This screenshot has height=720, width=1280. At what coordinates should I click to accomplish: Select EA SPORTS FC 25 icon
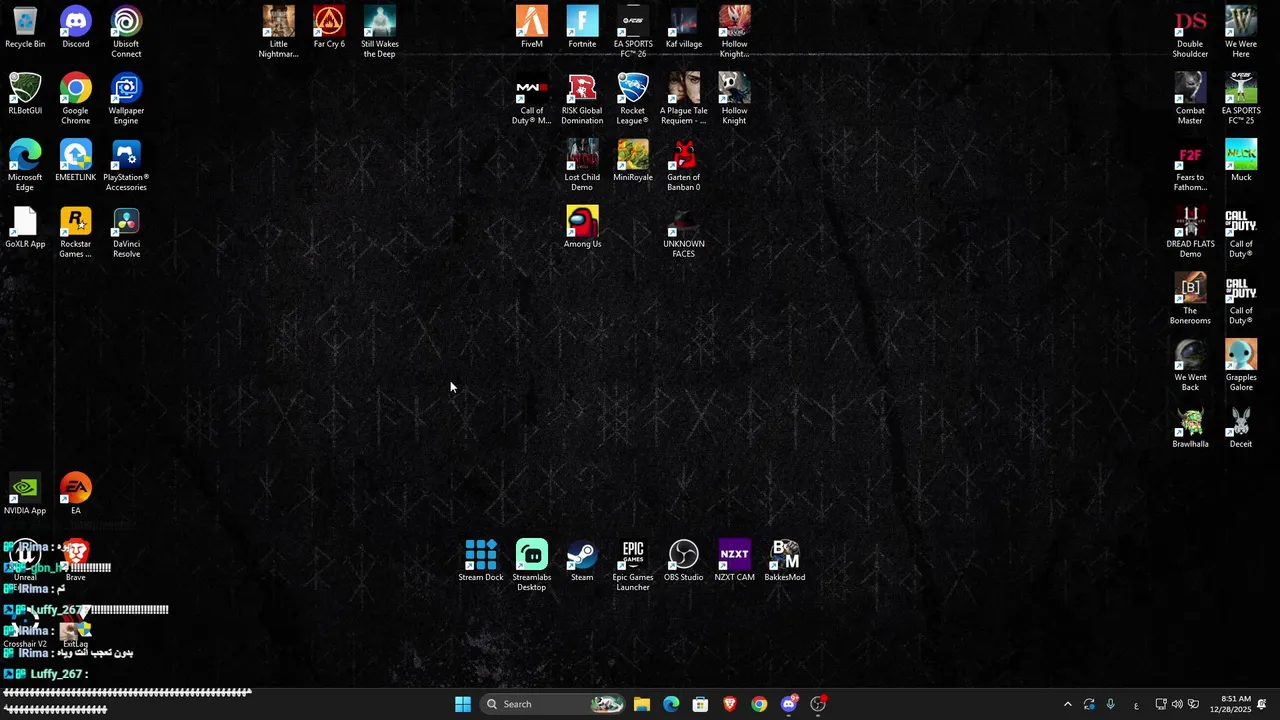(1241, 99)
